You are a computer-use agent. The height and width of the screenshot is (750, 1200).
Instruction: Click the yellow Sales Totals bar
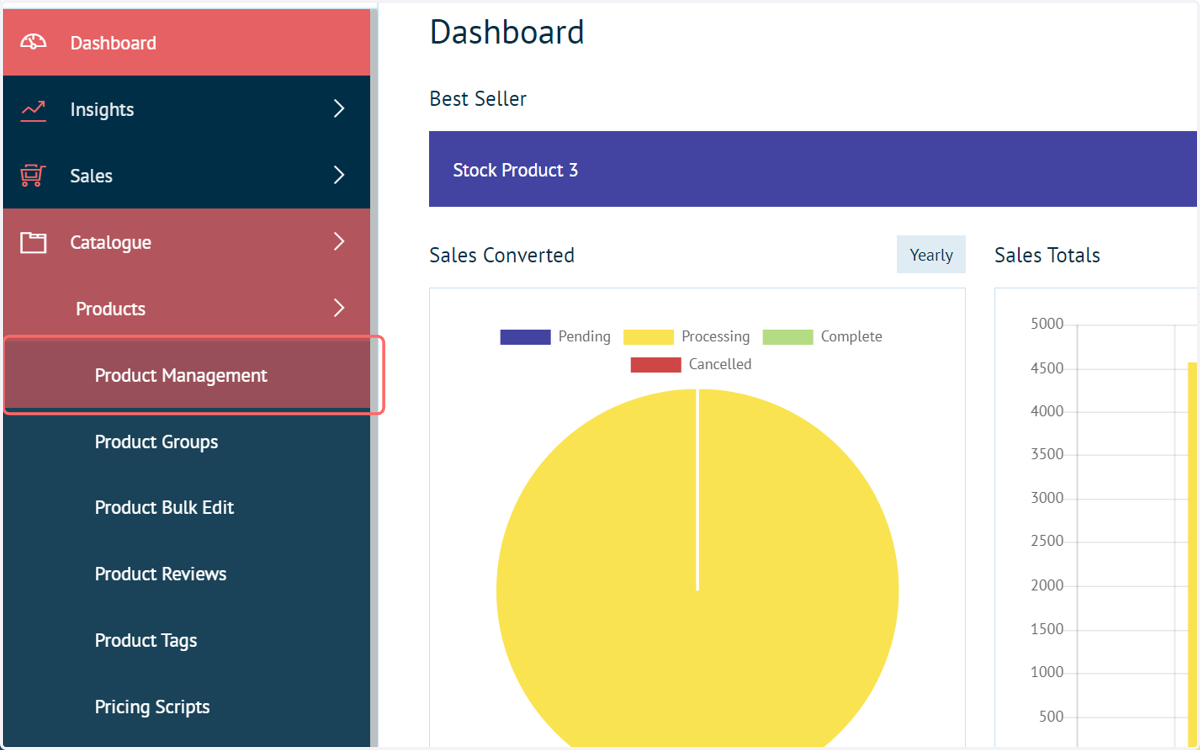tap(1192, 555)
